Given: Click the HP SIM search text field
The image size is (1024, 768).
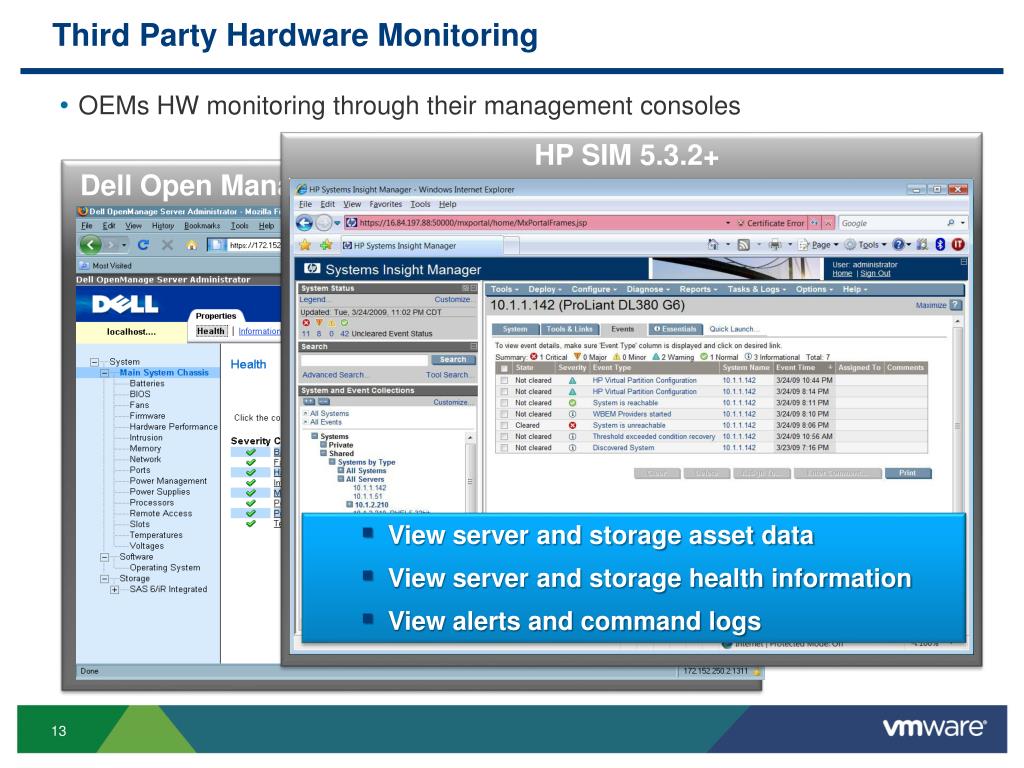Looking at the screenshot, I should tap(364, 360).
